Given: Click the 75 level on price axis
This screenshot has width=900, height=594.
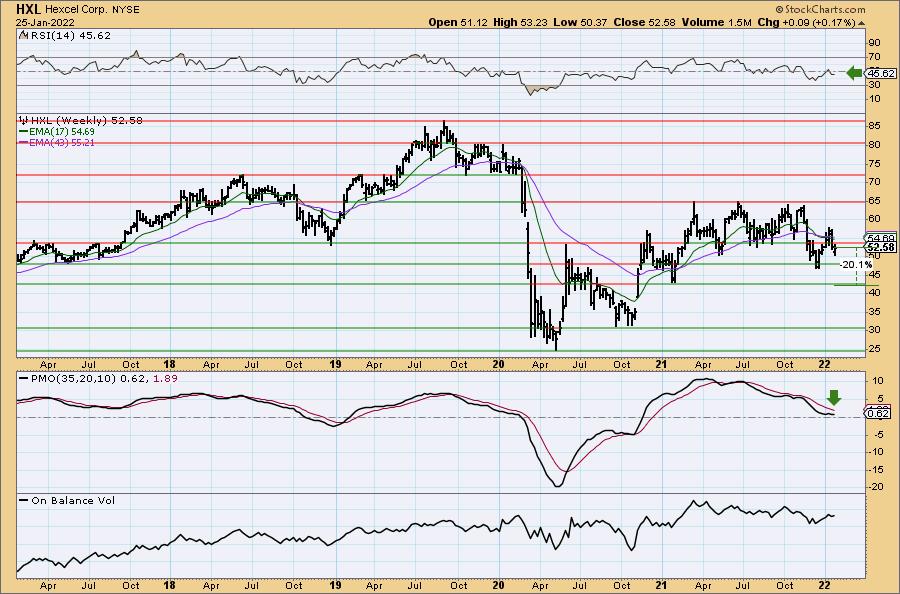Looking at the screenshot, I should pyautogui.click(x=875, y=163).
